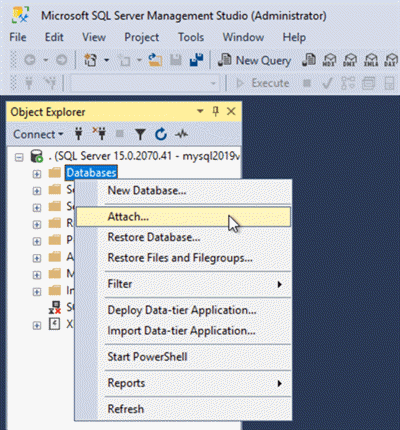Click the Activity Monitor icon

click(181, 134)
